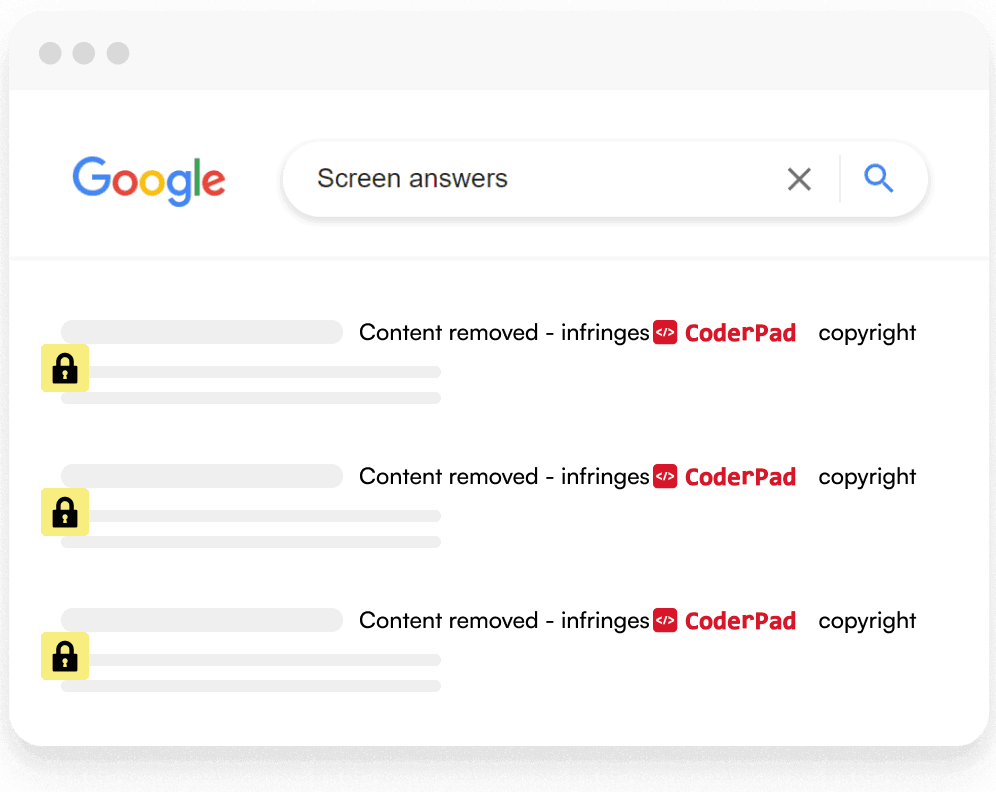
Task: Click the second result's gray title placeholder
Action: point(202,476)
